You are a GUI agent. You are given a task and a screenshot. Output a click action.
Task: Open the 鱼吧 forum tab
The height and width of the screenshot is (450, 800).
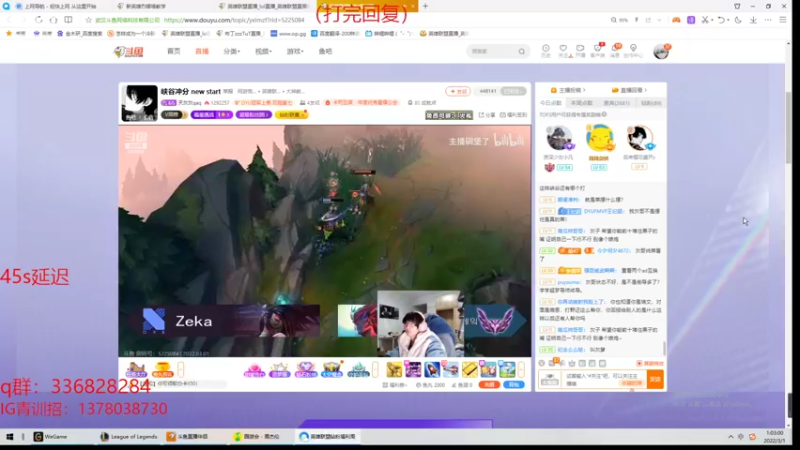click(x=326, y=52)
